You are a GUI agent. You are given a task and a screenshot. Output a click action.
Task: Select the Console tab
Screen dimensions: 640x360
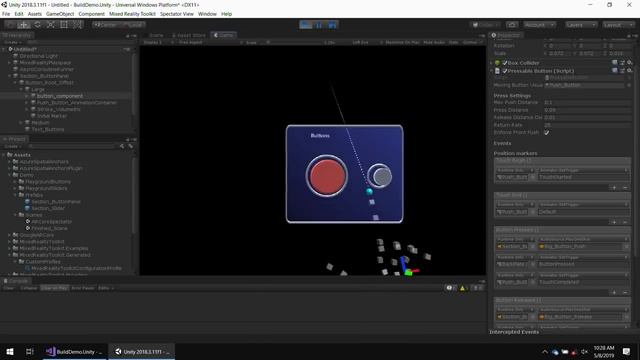(x=16, y=281)
